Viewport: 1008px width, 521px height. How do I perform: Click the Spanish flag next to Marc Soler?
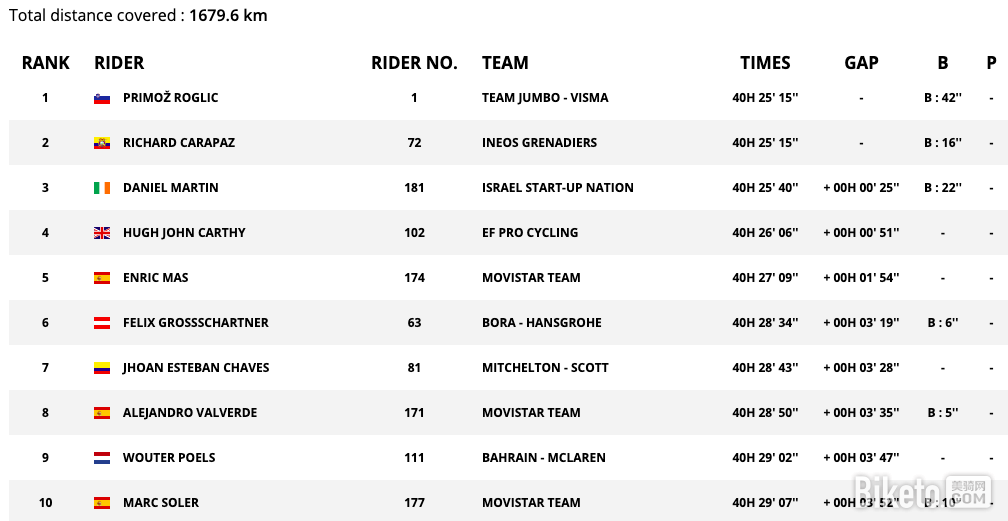click(x=102, y=503)
